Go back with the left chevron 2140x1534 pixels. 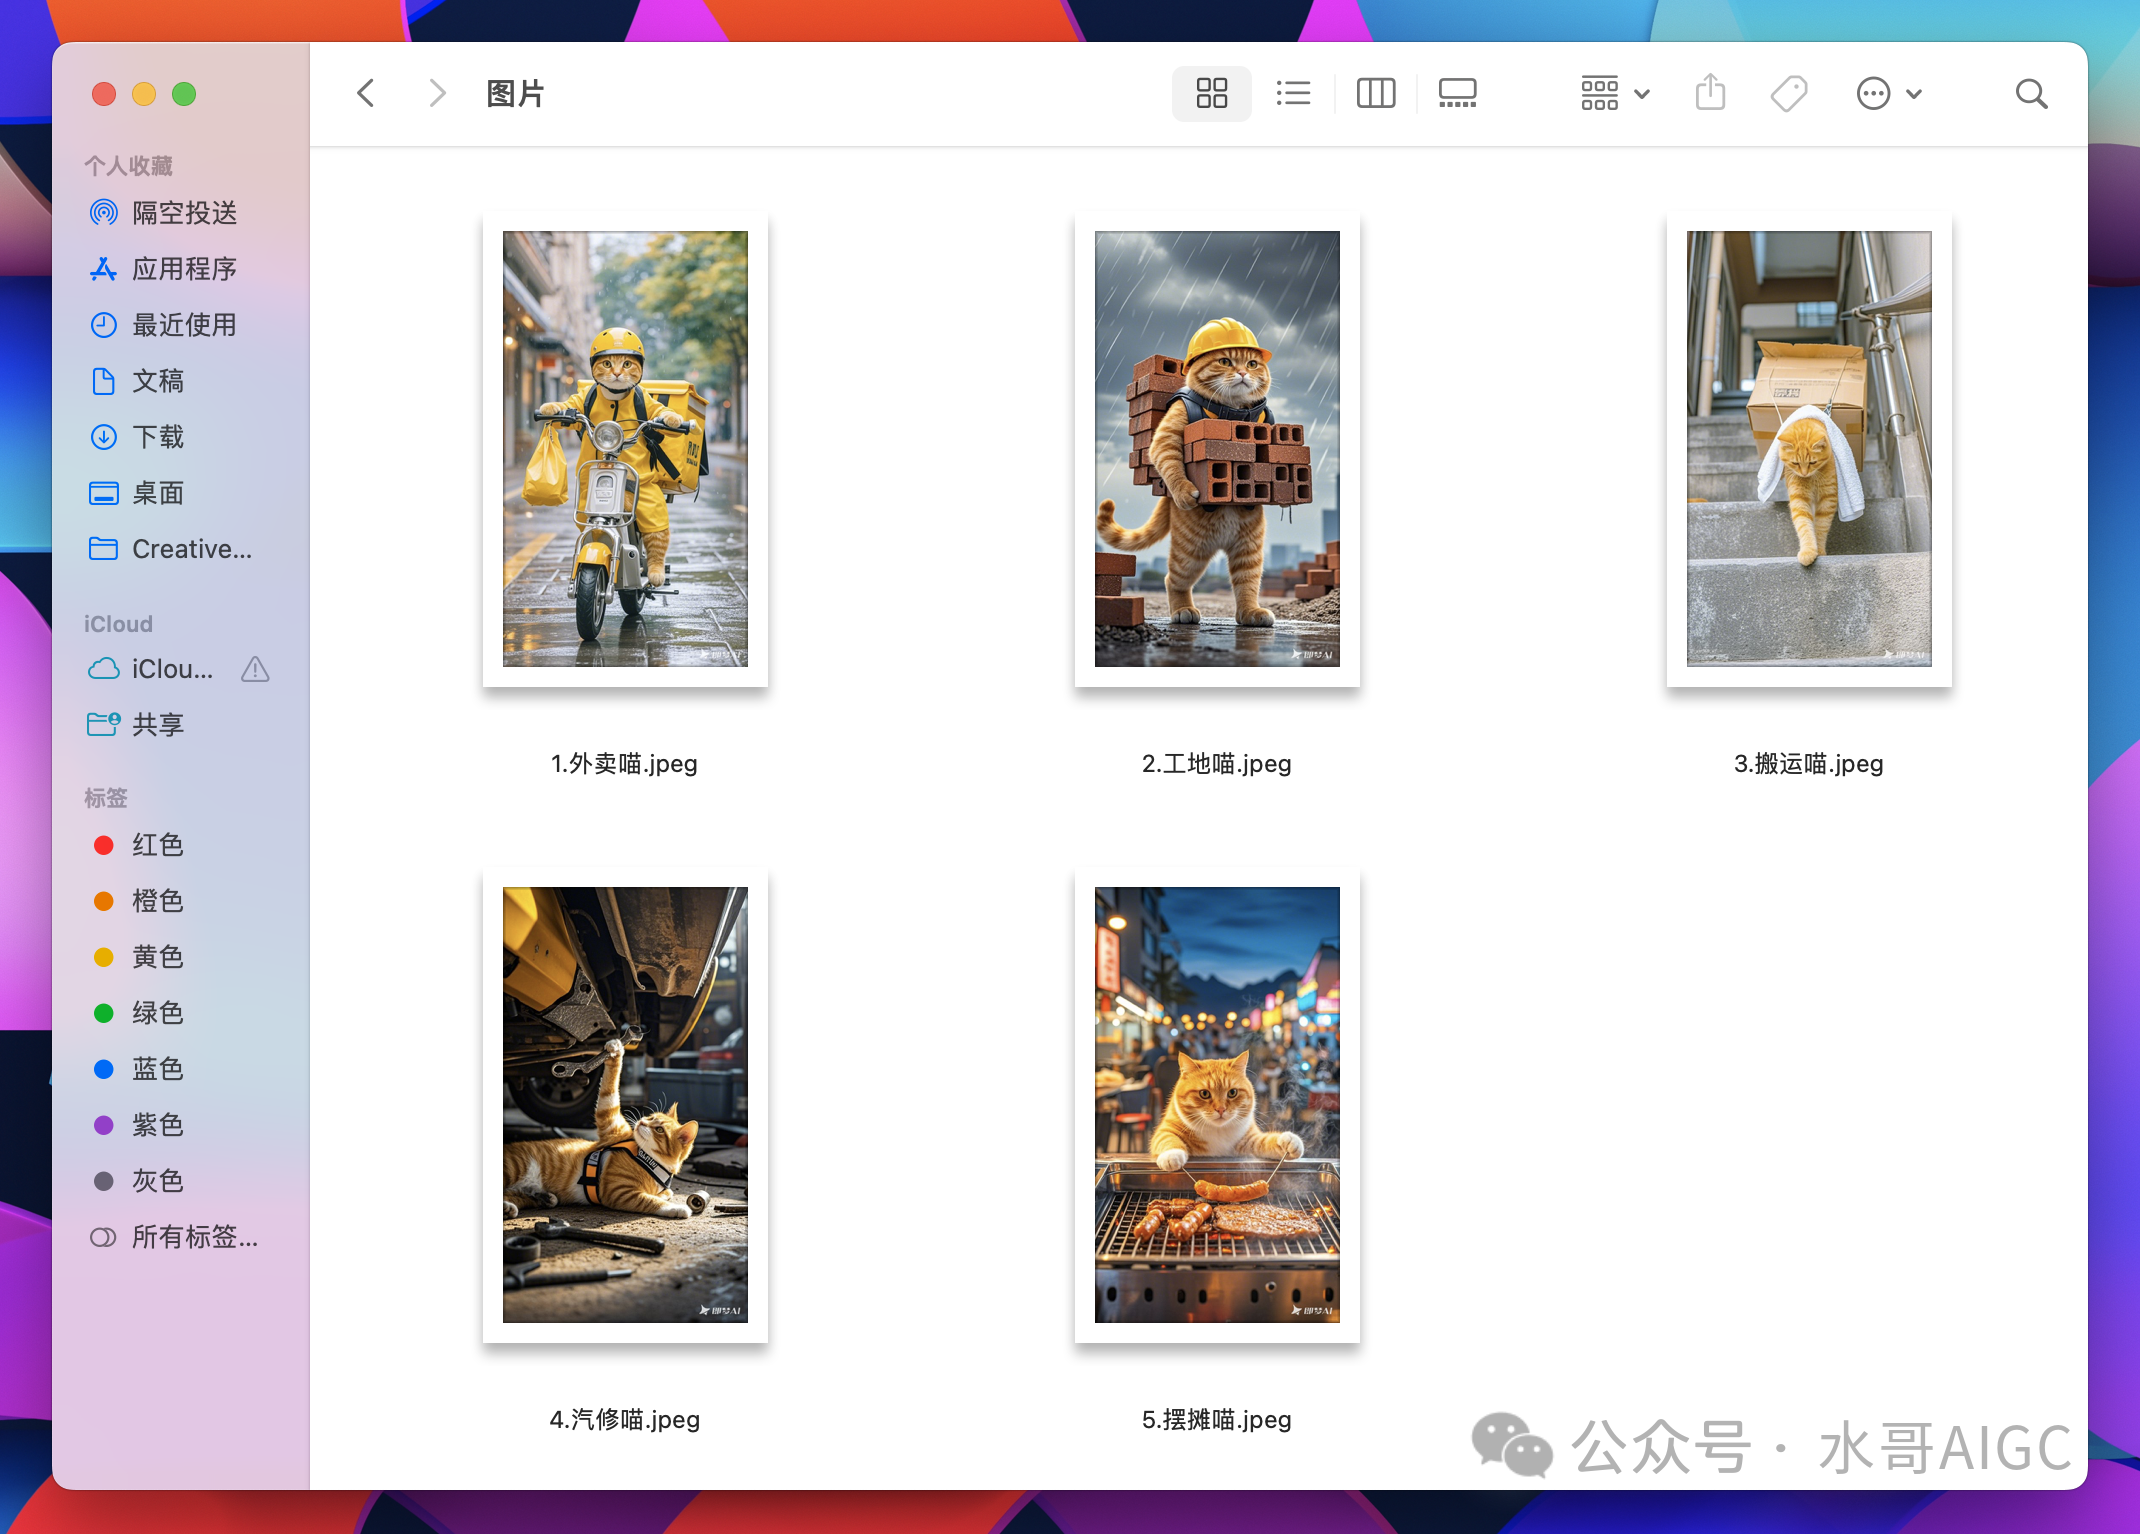tap(366, 94)
